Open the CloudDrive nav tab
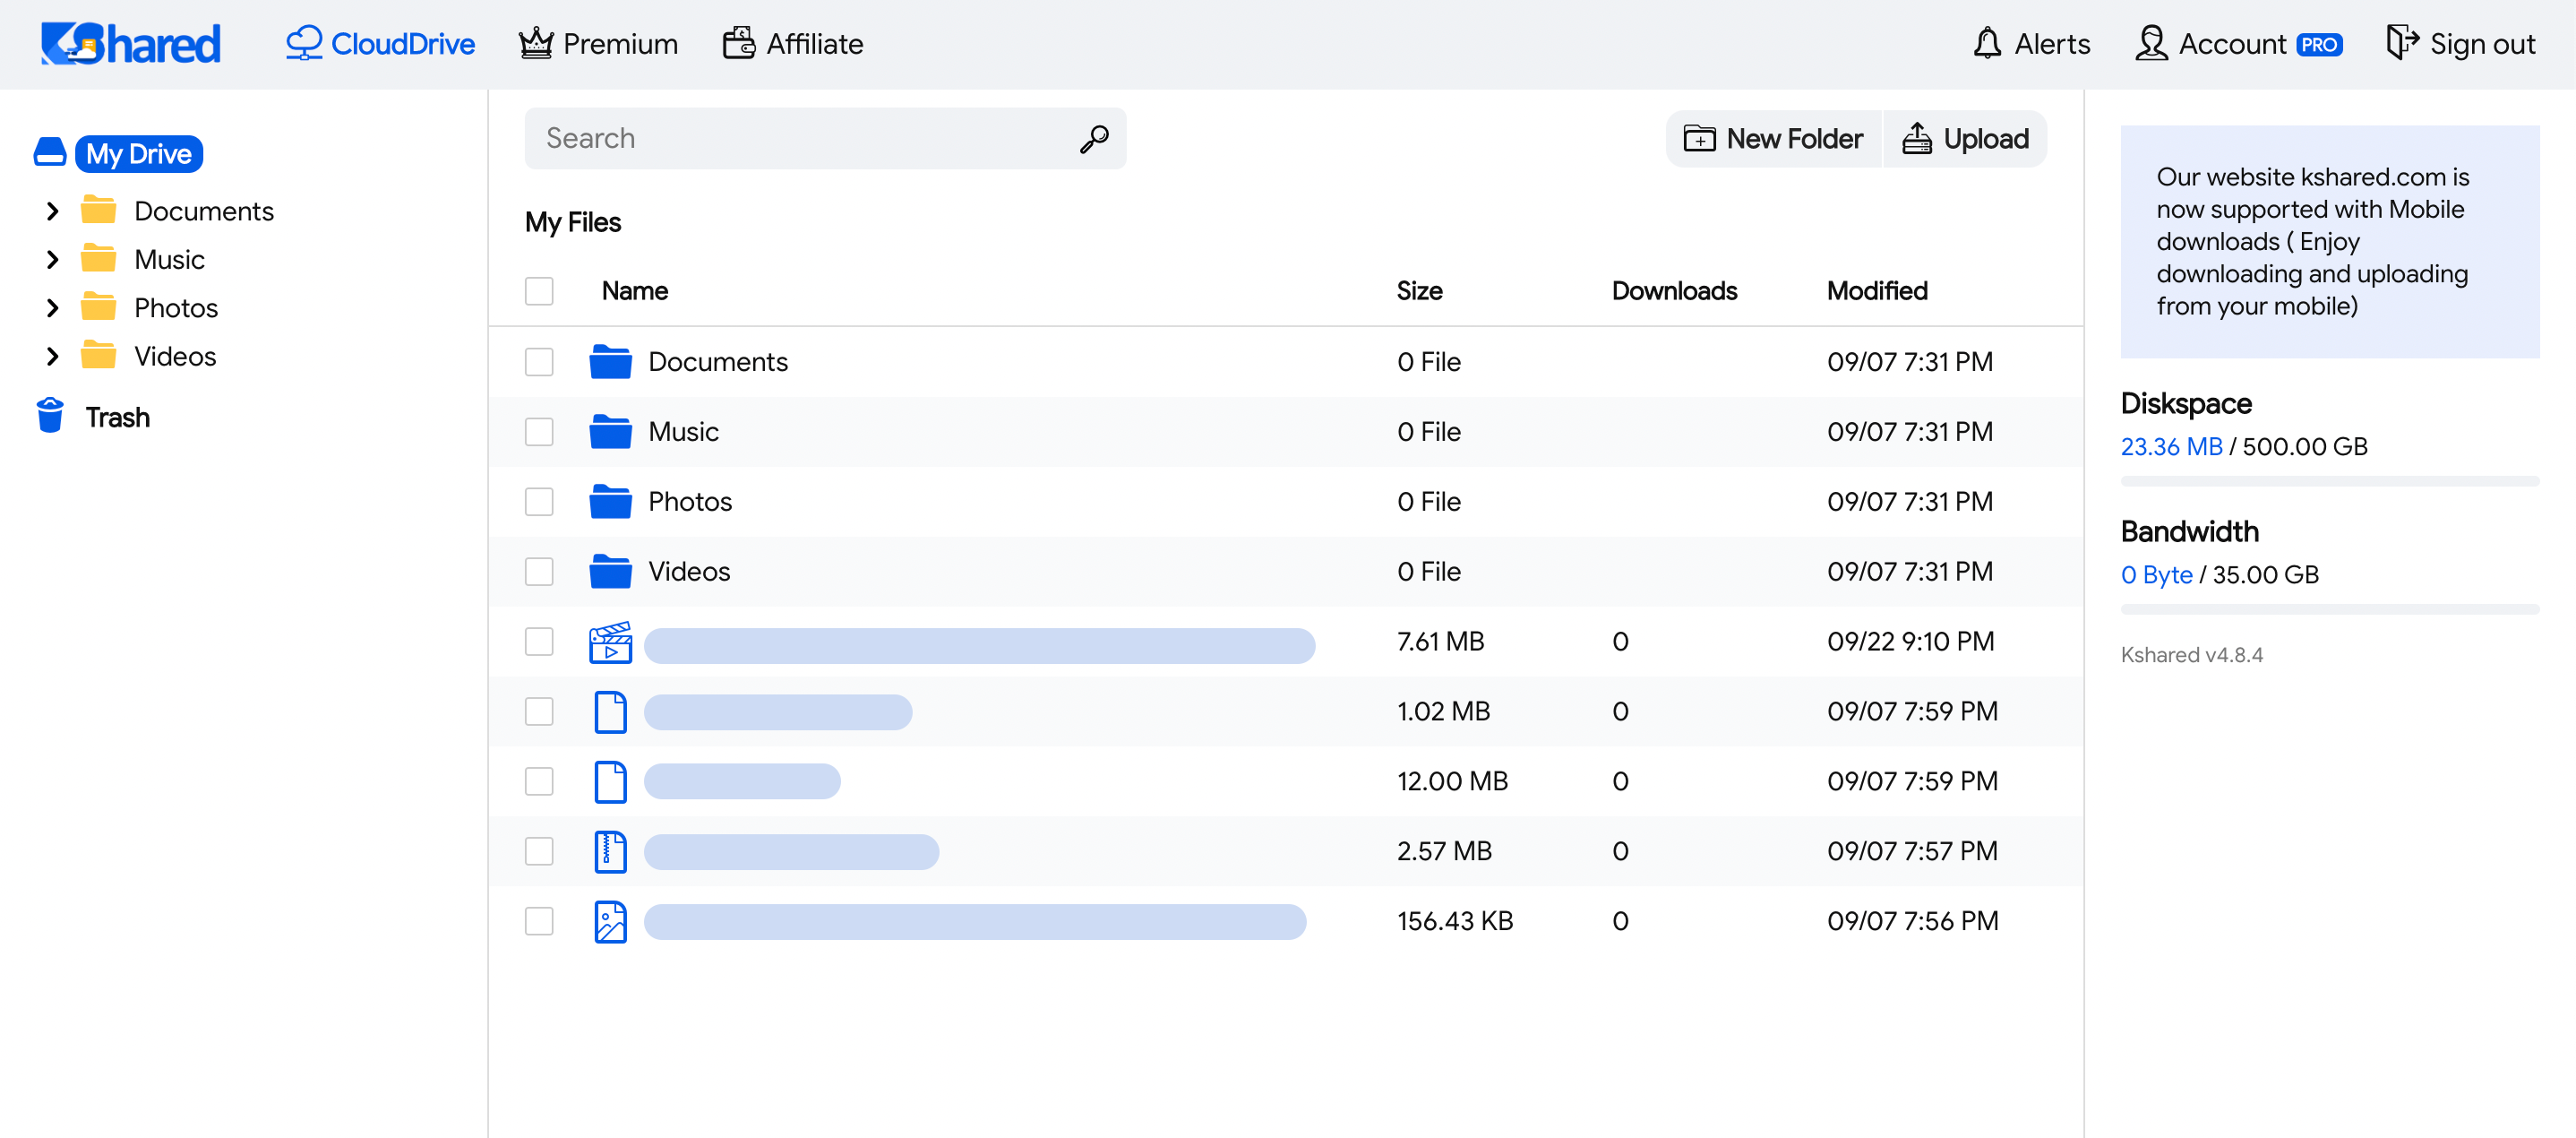The width and height of the screenshot is (2576, 1138). [380, 44]
